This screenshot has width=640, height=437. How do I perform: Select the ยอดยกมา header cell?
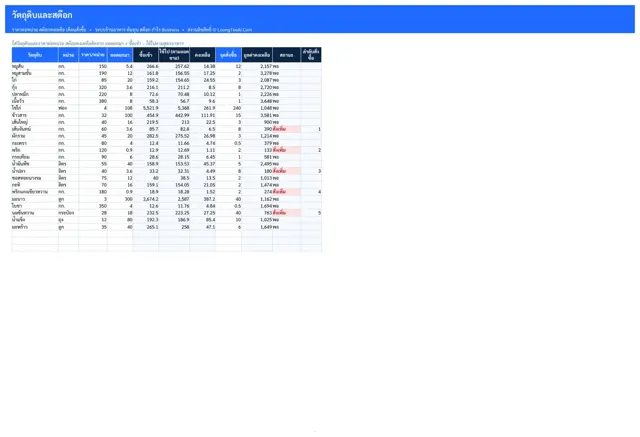pos(120,55)
